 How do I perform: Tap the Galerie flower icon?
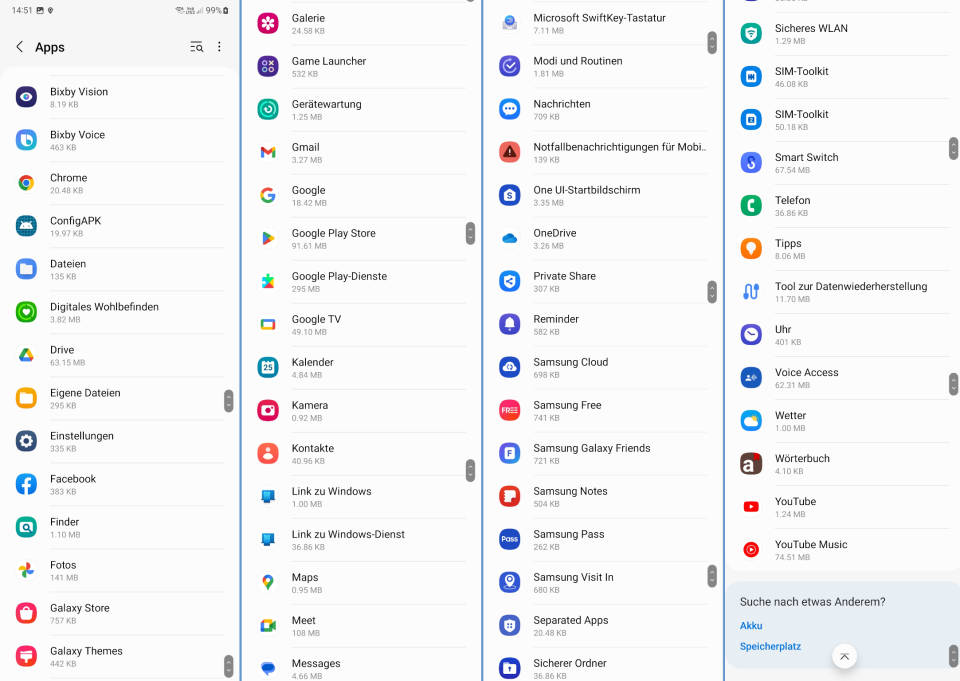(x=268, y=23)
